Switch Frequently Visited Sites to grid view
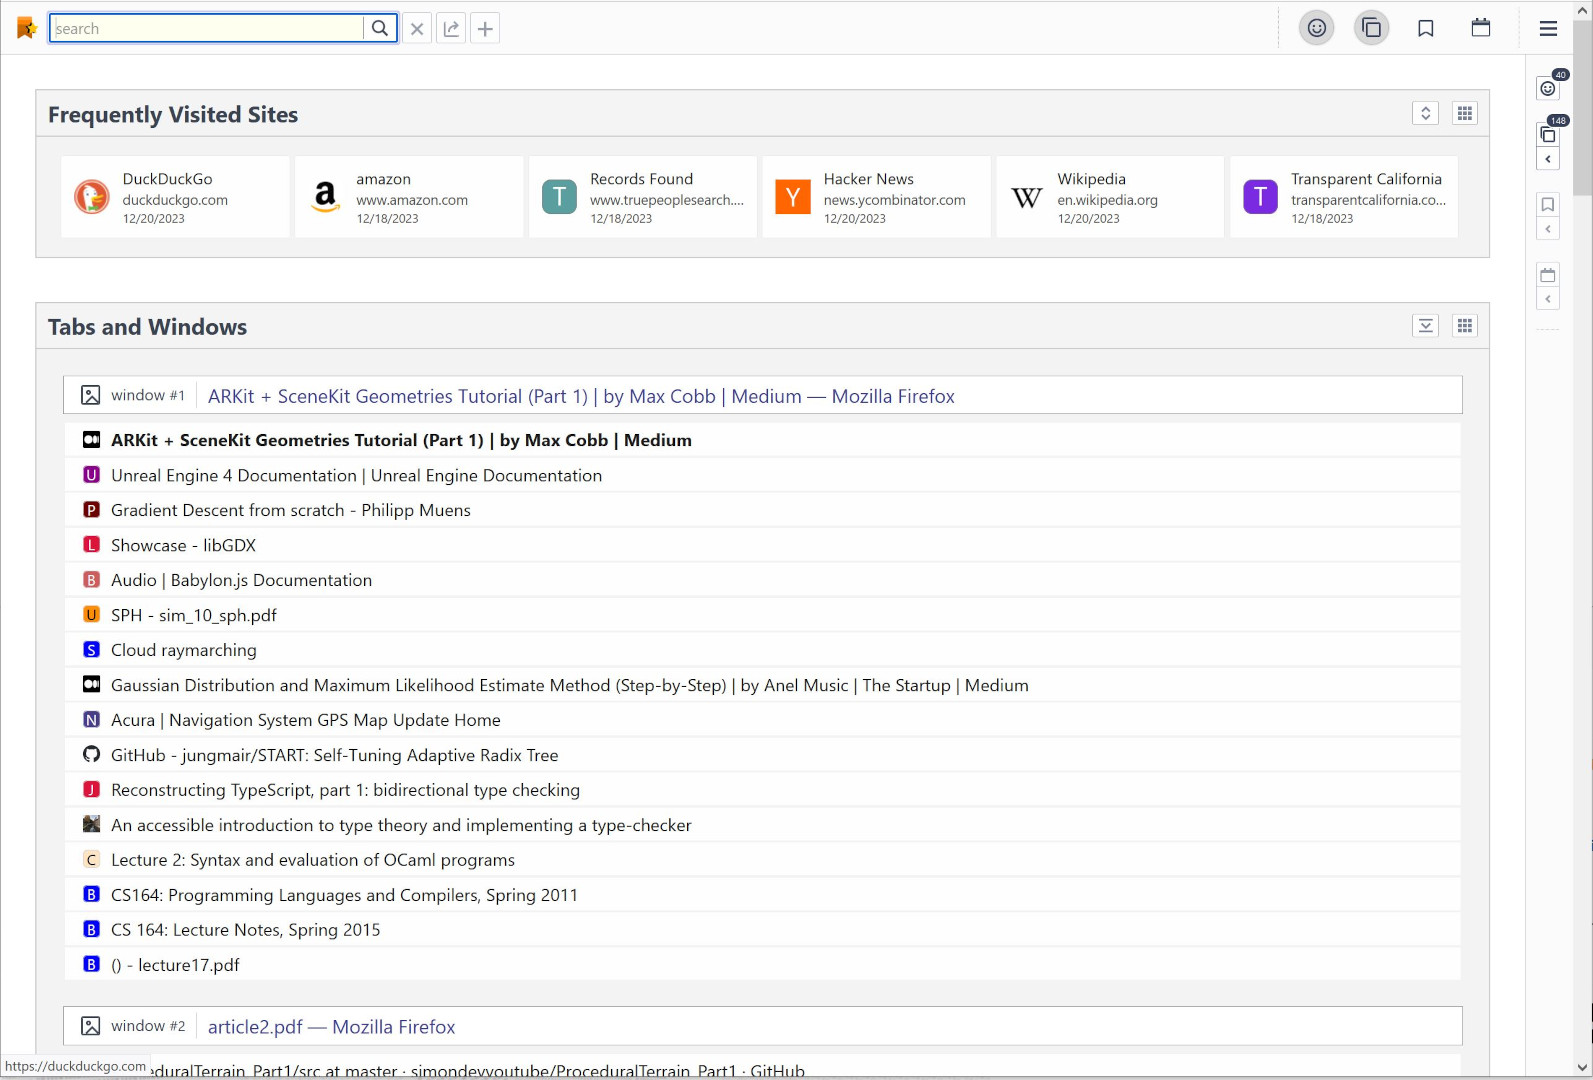 pyautogui.click(x=1465, y=113)
